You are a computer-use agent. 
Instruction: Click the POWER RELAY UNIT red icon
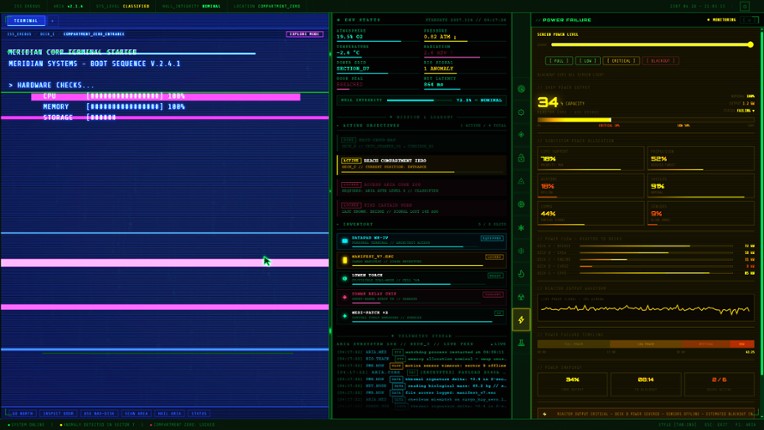[x=344, y=297]
